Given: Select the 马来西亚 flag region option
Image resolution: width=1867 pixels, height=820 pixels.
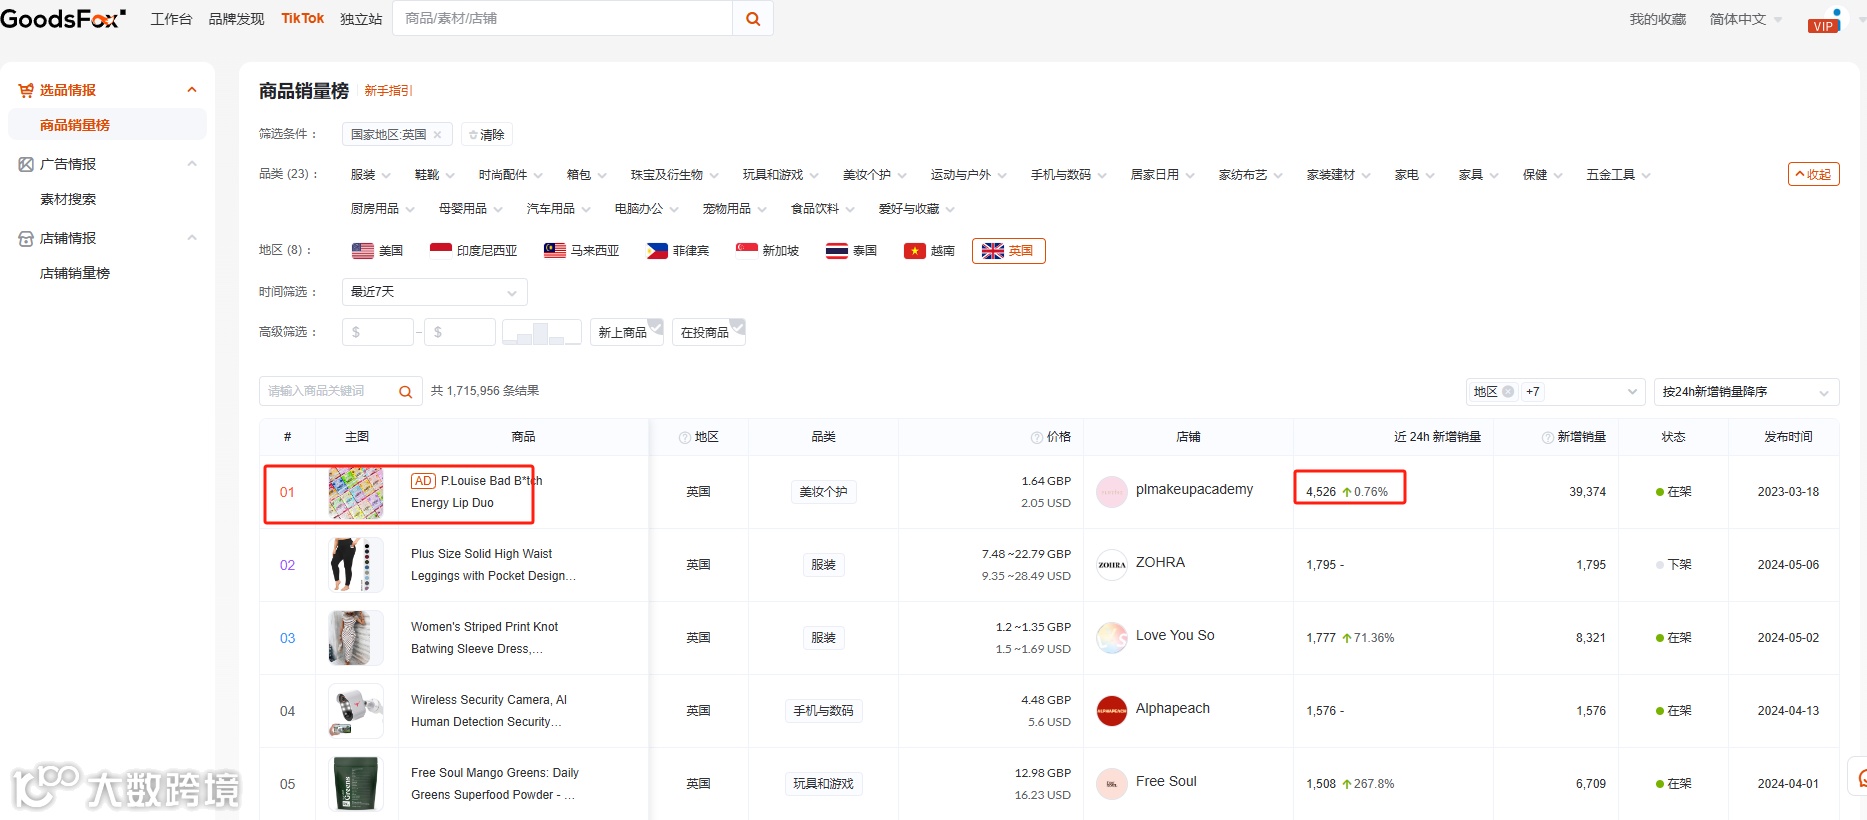Looking at the screenshot, I should [581, 251].
